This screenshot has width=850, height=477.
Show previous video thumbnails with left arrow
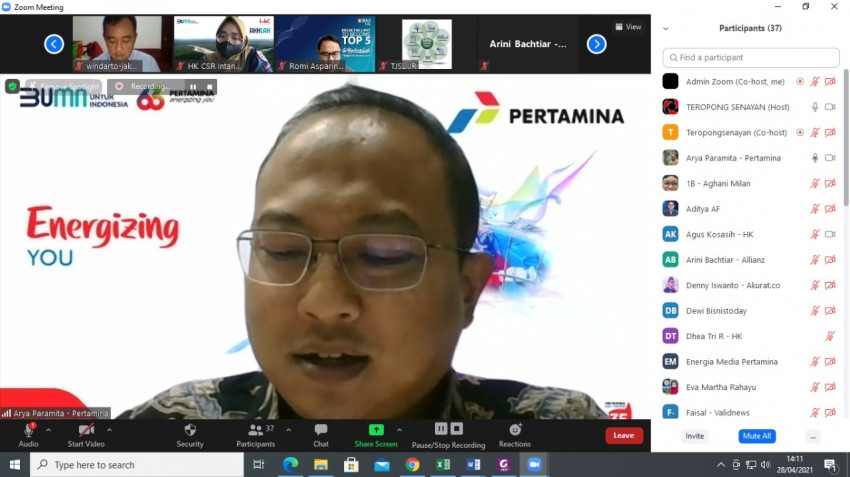pyautogui.click(x=54, y=44)
